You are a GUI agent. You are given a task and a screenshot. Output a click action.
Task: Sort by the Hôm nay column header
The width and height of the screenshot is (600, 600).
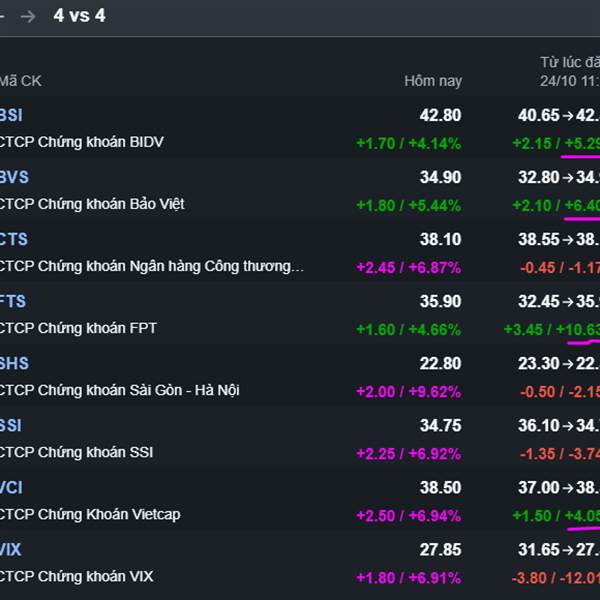[x=433, y=81]
